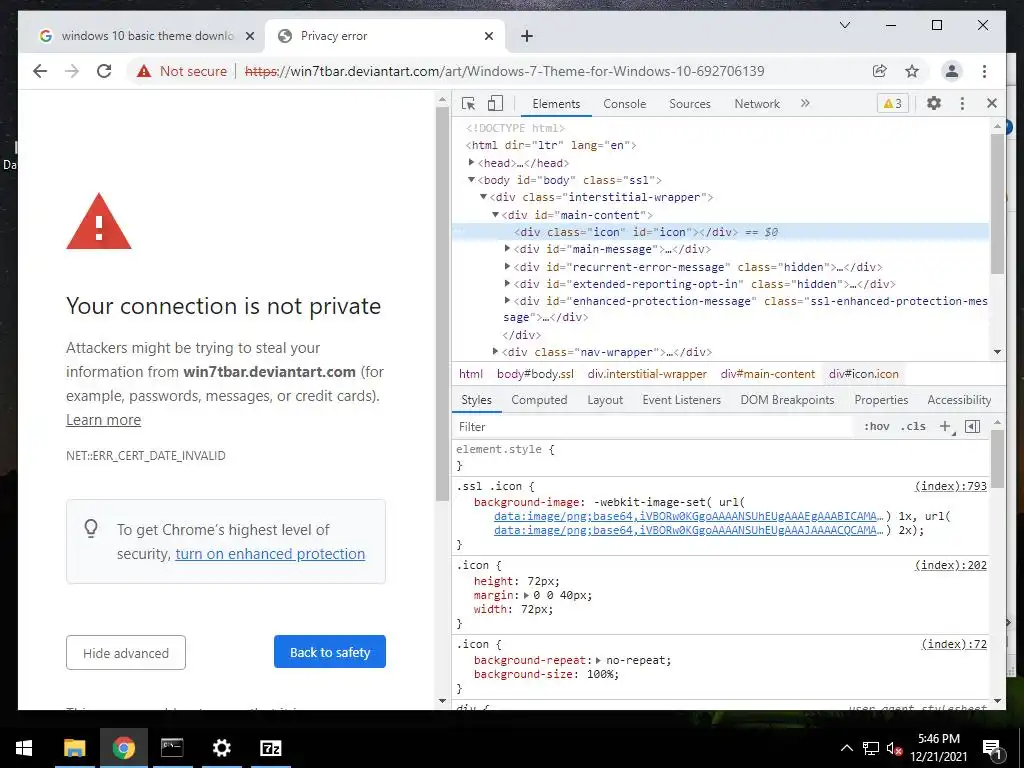
Task: Expand the extended-reporting-opt-in div node
Action: [507, 283]
